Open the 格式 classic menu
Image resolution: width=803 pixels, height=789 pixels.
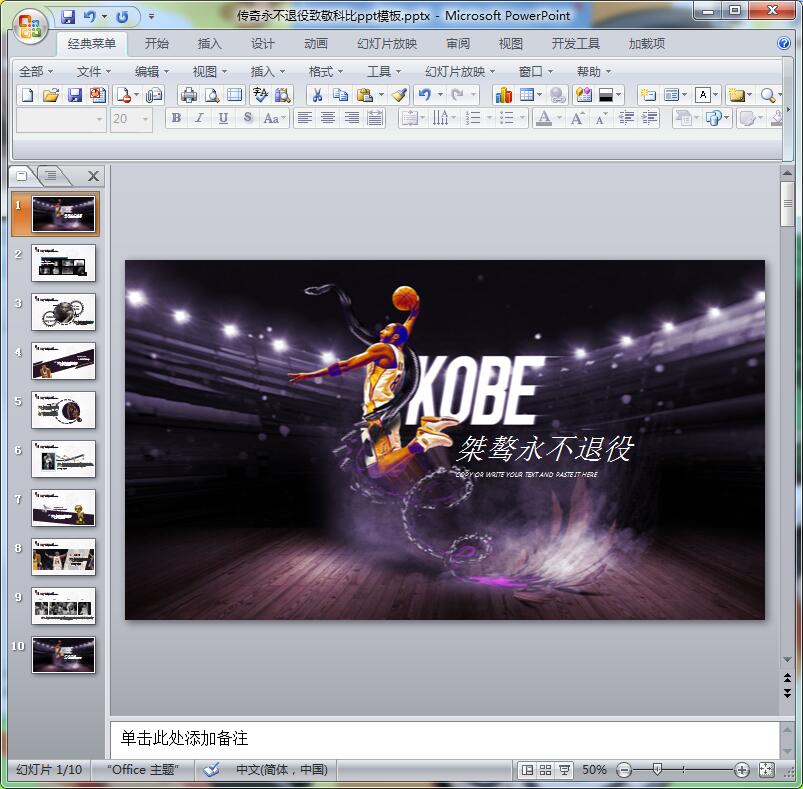326,72
